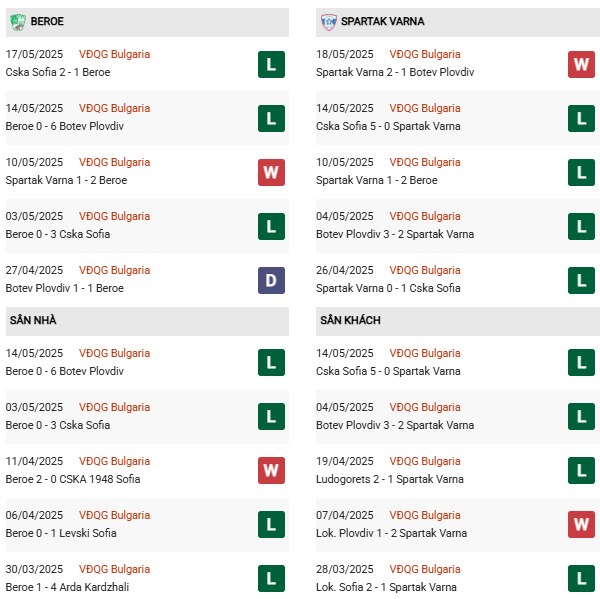
Task: Click W badge for Beroe 2-0 CSKA 1948 Sofia
Action: (x=271, y=470)
